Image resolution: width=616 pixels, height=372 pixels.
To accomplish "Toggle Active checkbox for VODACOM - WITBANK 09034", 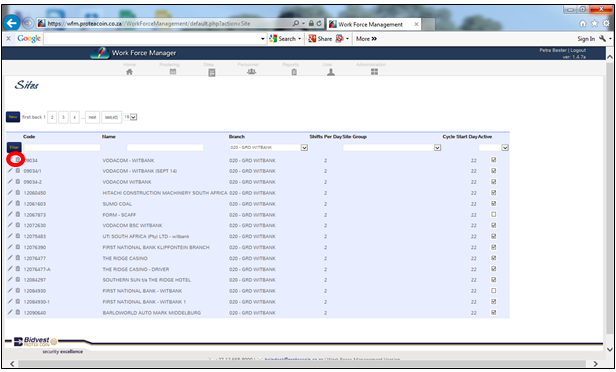I will pos(493,160).
